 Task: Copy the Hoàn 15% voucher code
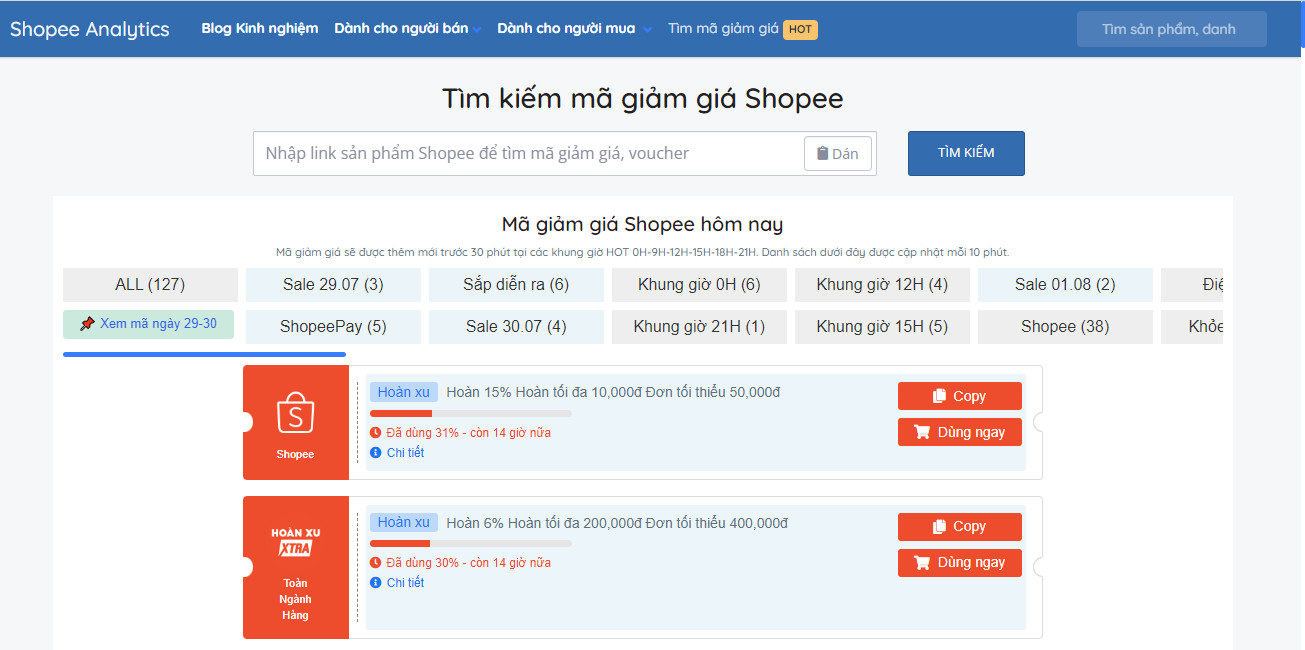point(959,396)
